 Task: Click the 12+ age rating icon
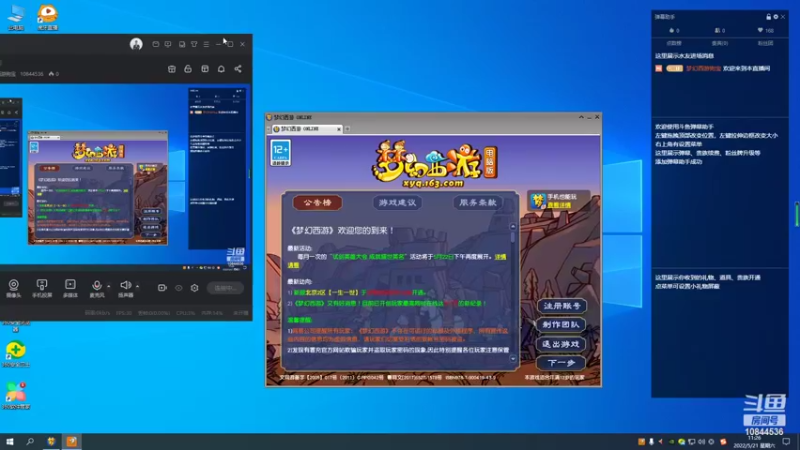coord(281,153)
